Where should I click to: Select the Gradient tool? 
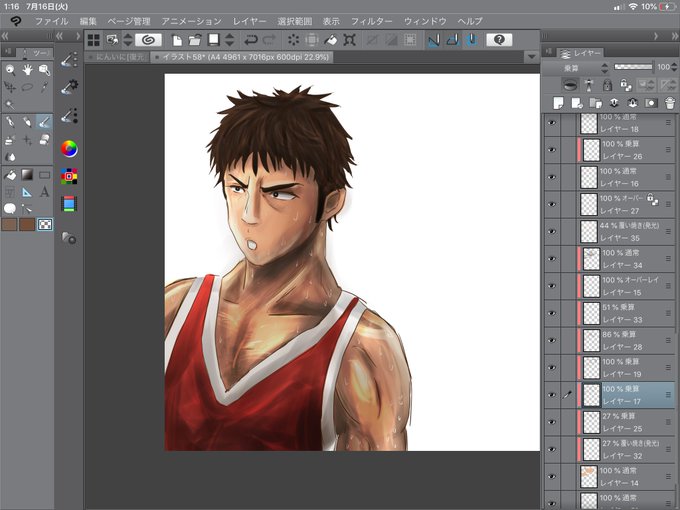click(x=27, y=175)
